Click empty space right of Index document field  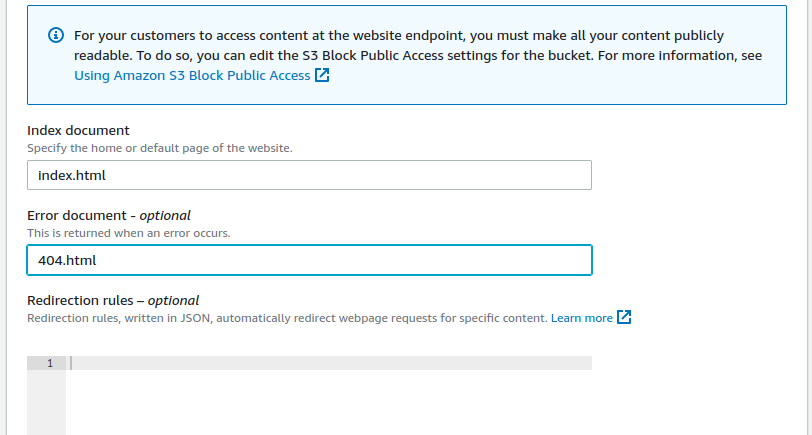[689, 175]
